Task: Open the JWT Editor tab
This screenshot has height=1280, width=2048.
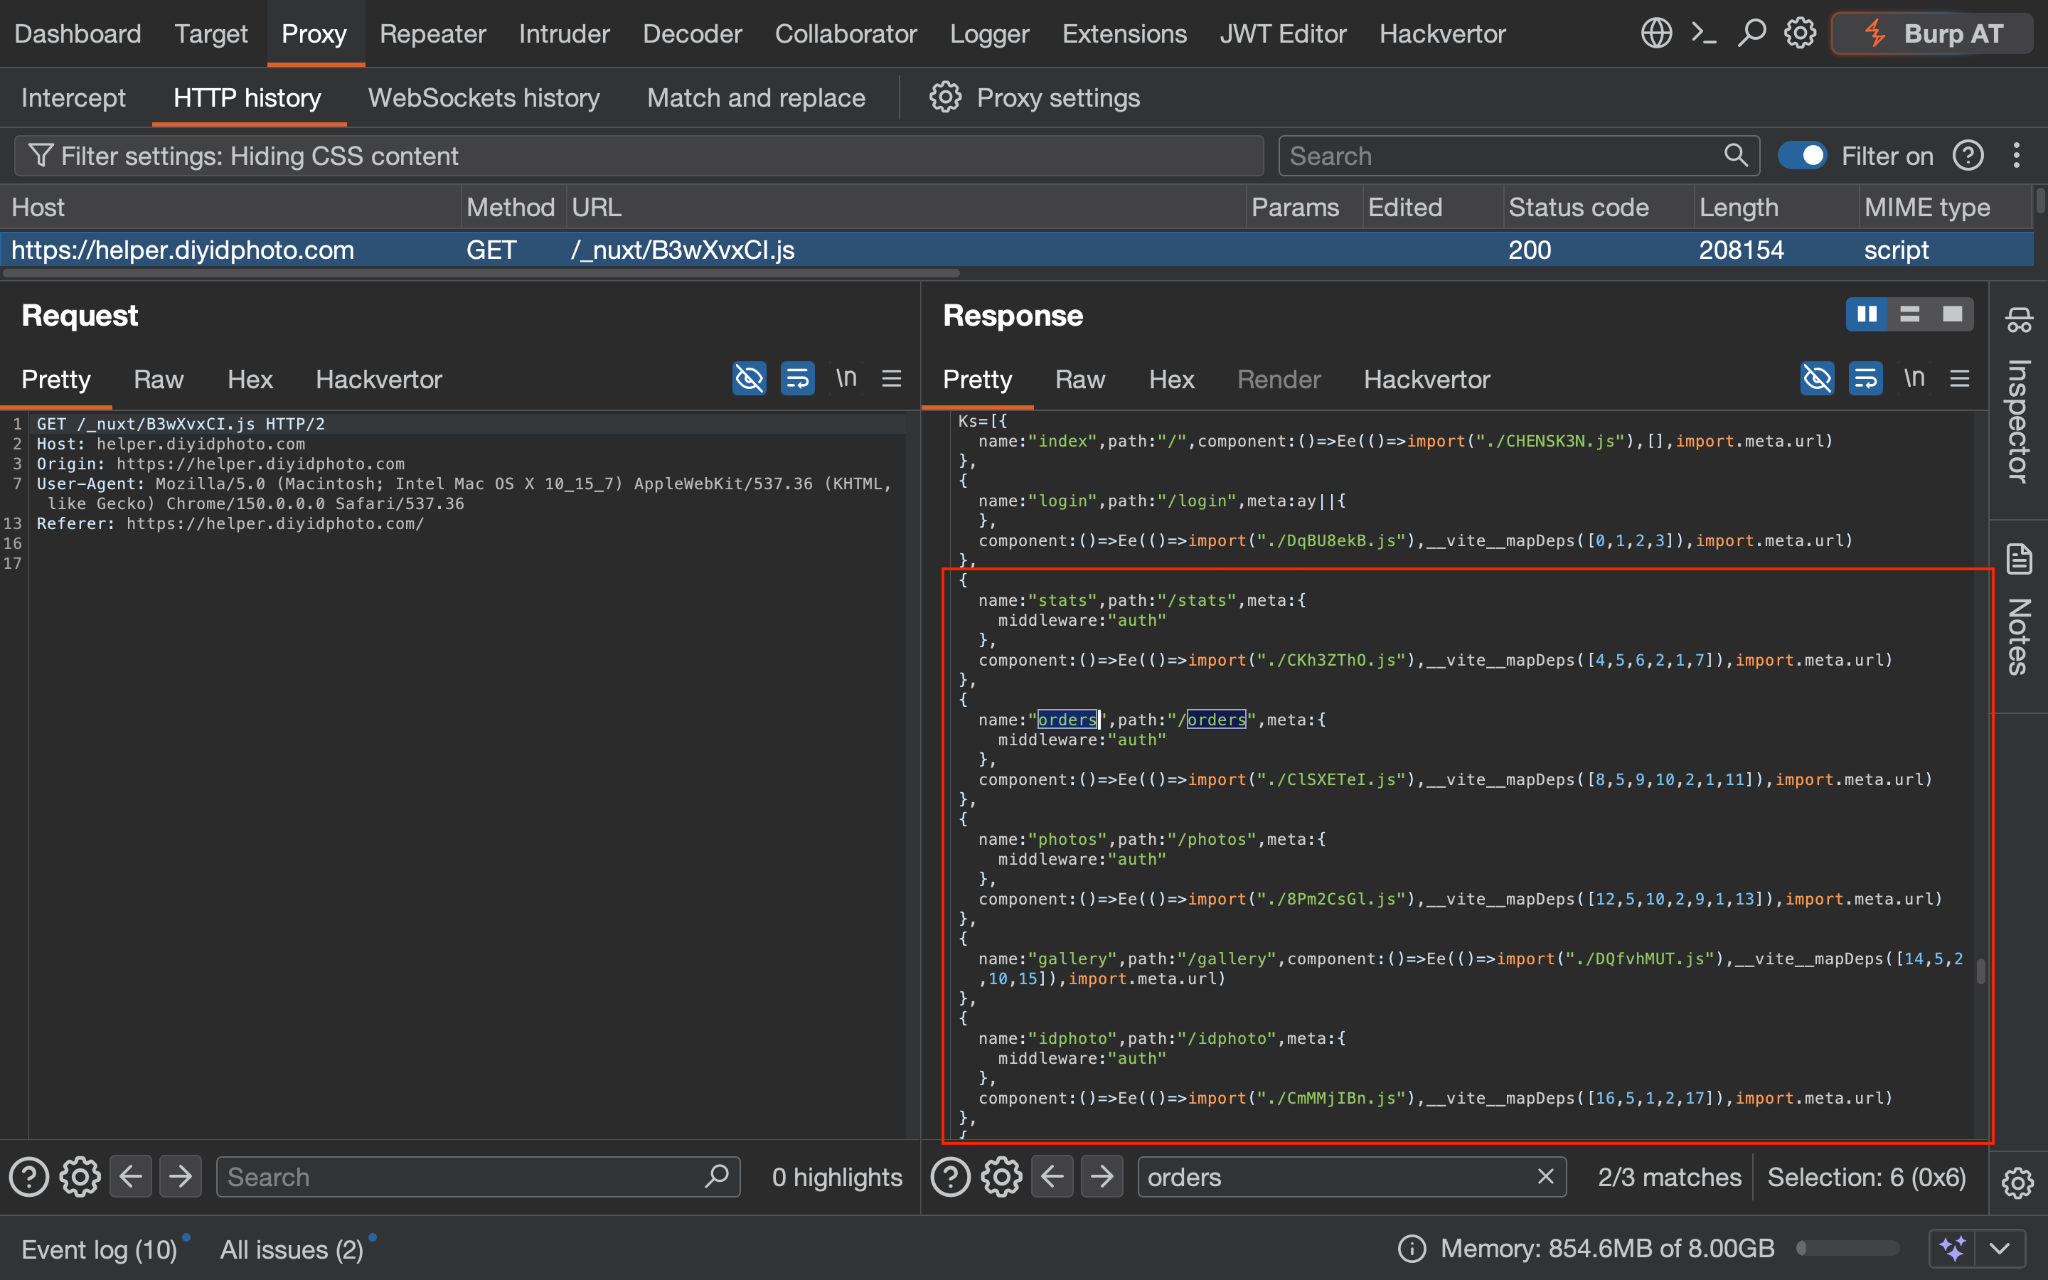Action: tap(1283, 33)
